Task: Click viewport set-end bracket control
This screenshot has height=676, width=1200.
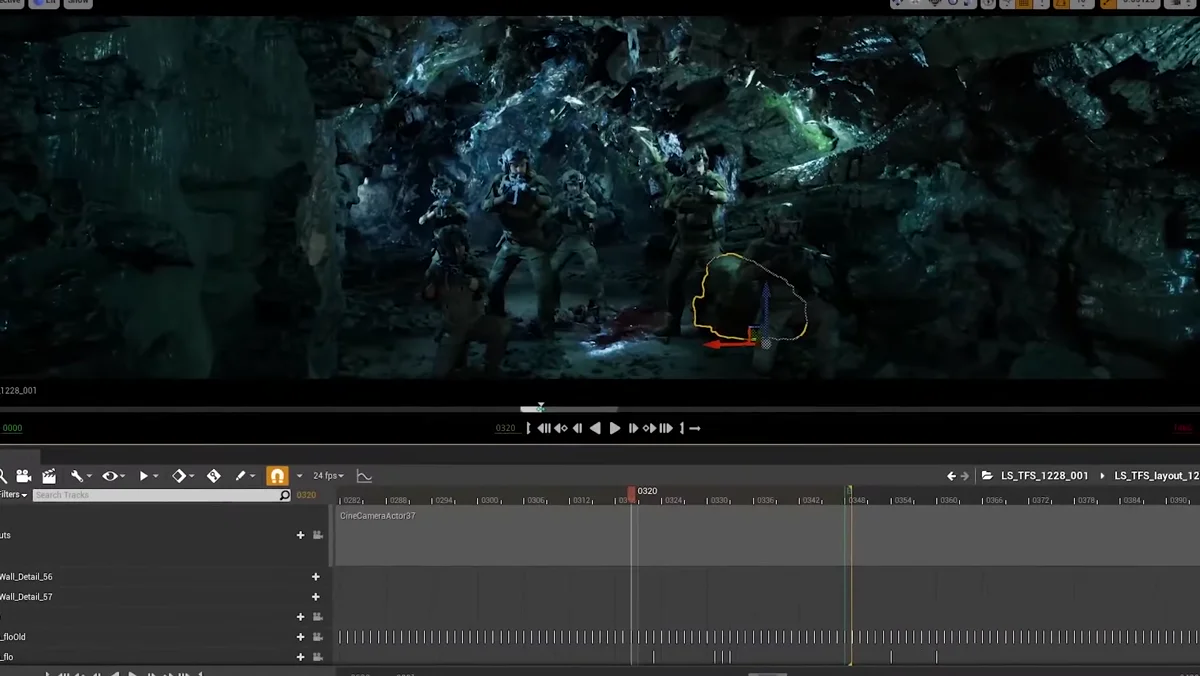Action: tap(682, 428)
